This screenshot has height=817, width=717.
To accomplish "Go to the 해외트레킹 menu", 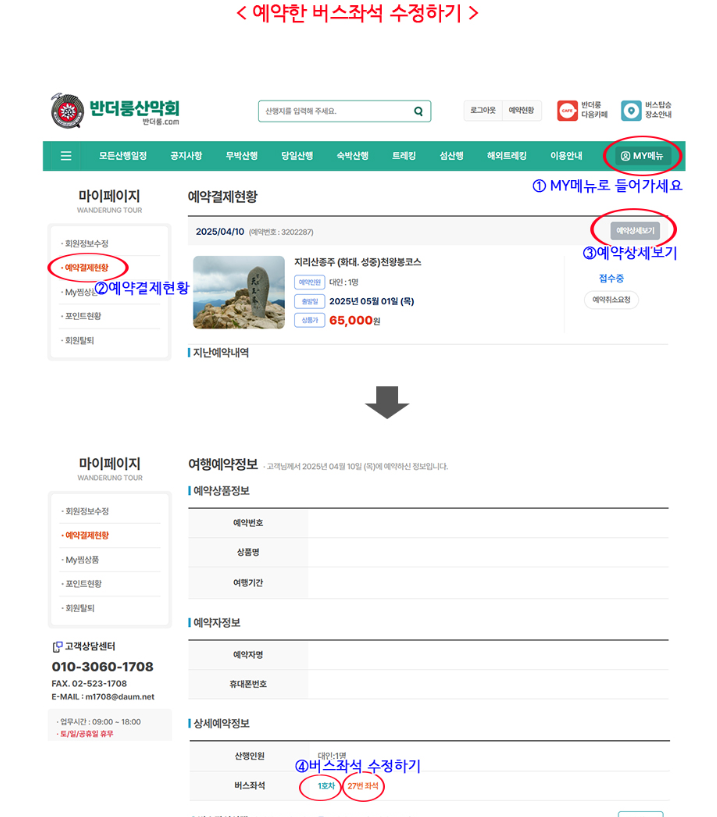I will [506, 156].
